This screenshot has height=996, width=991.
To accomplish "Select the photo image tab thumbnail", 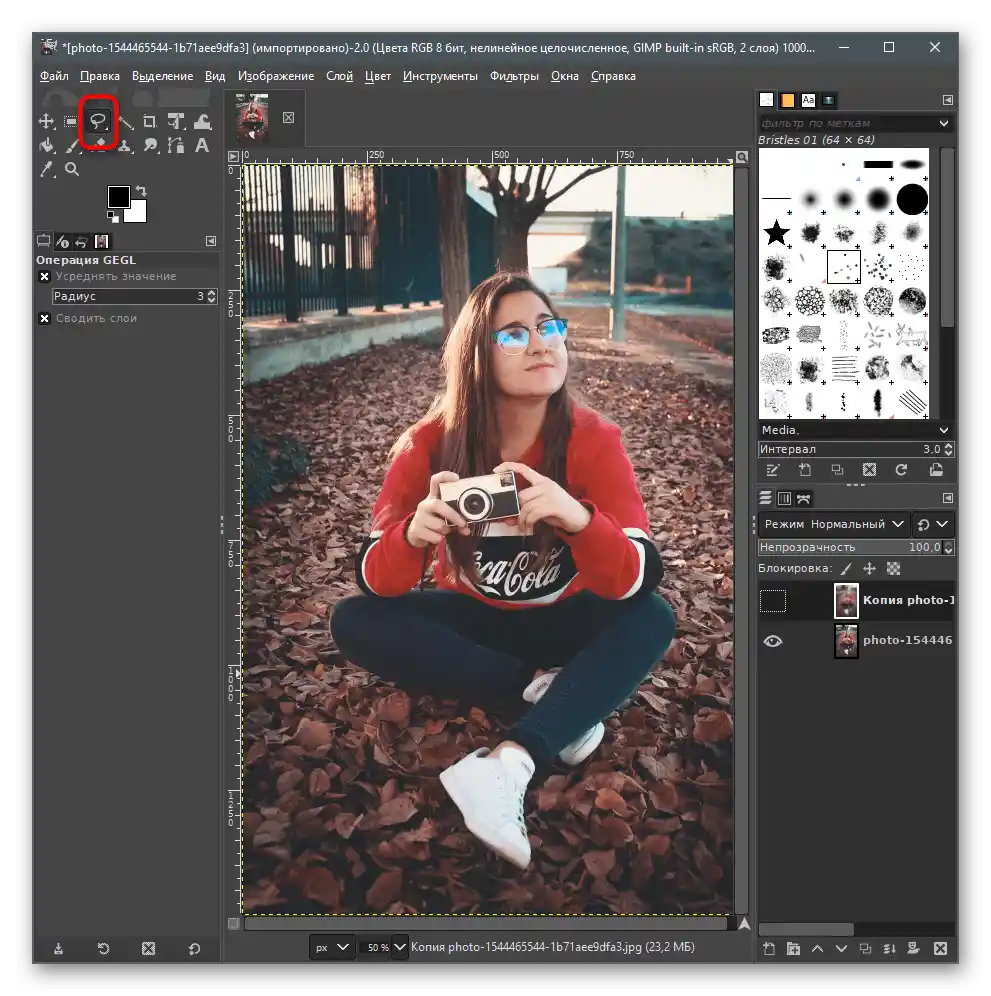I will point(252,118).
